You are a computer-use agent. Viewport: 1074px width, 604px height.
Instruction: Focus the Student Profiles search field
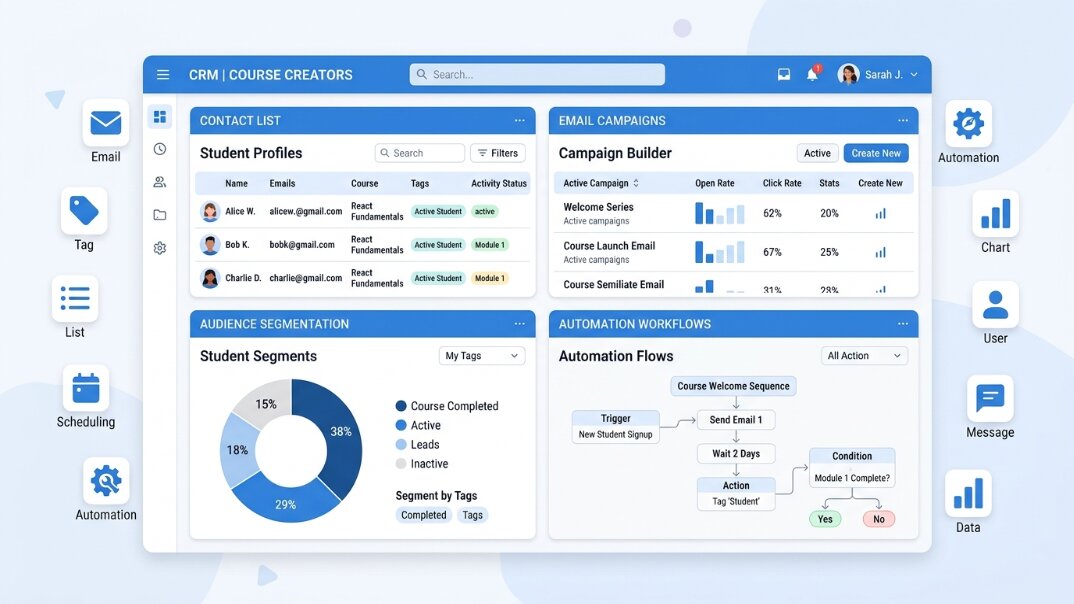(x=420, y=153)
